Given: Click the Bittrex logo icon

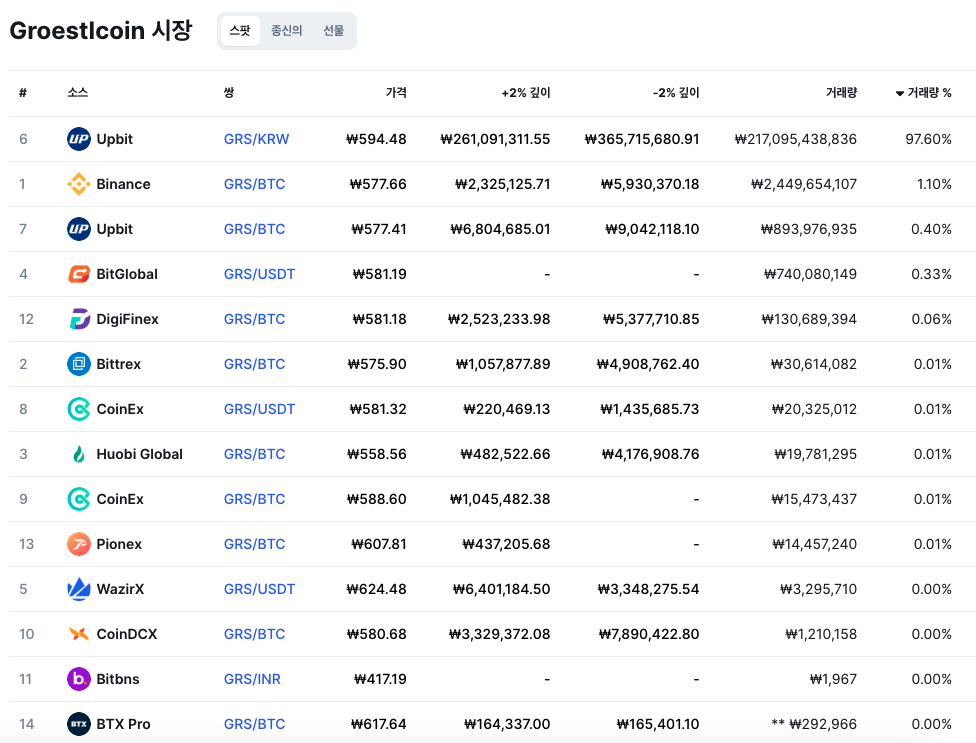Looking at the screenshot, I should coord(78,364).
